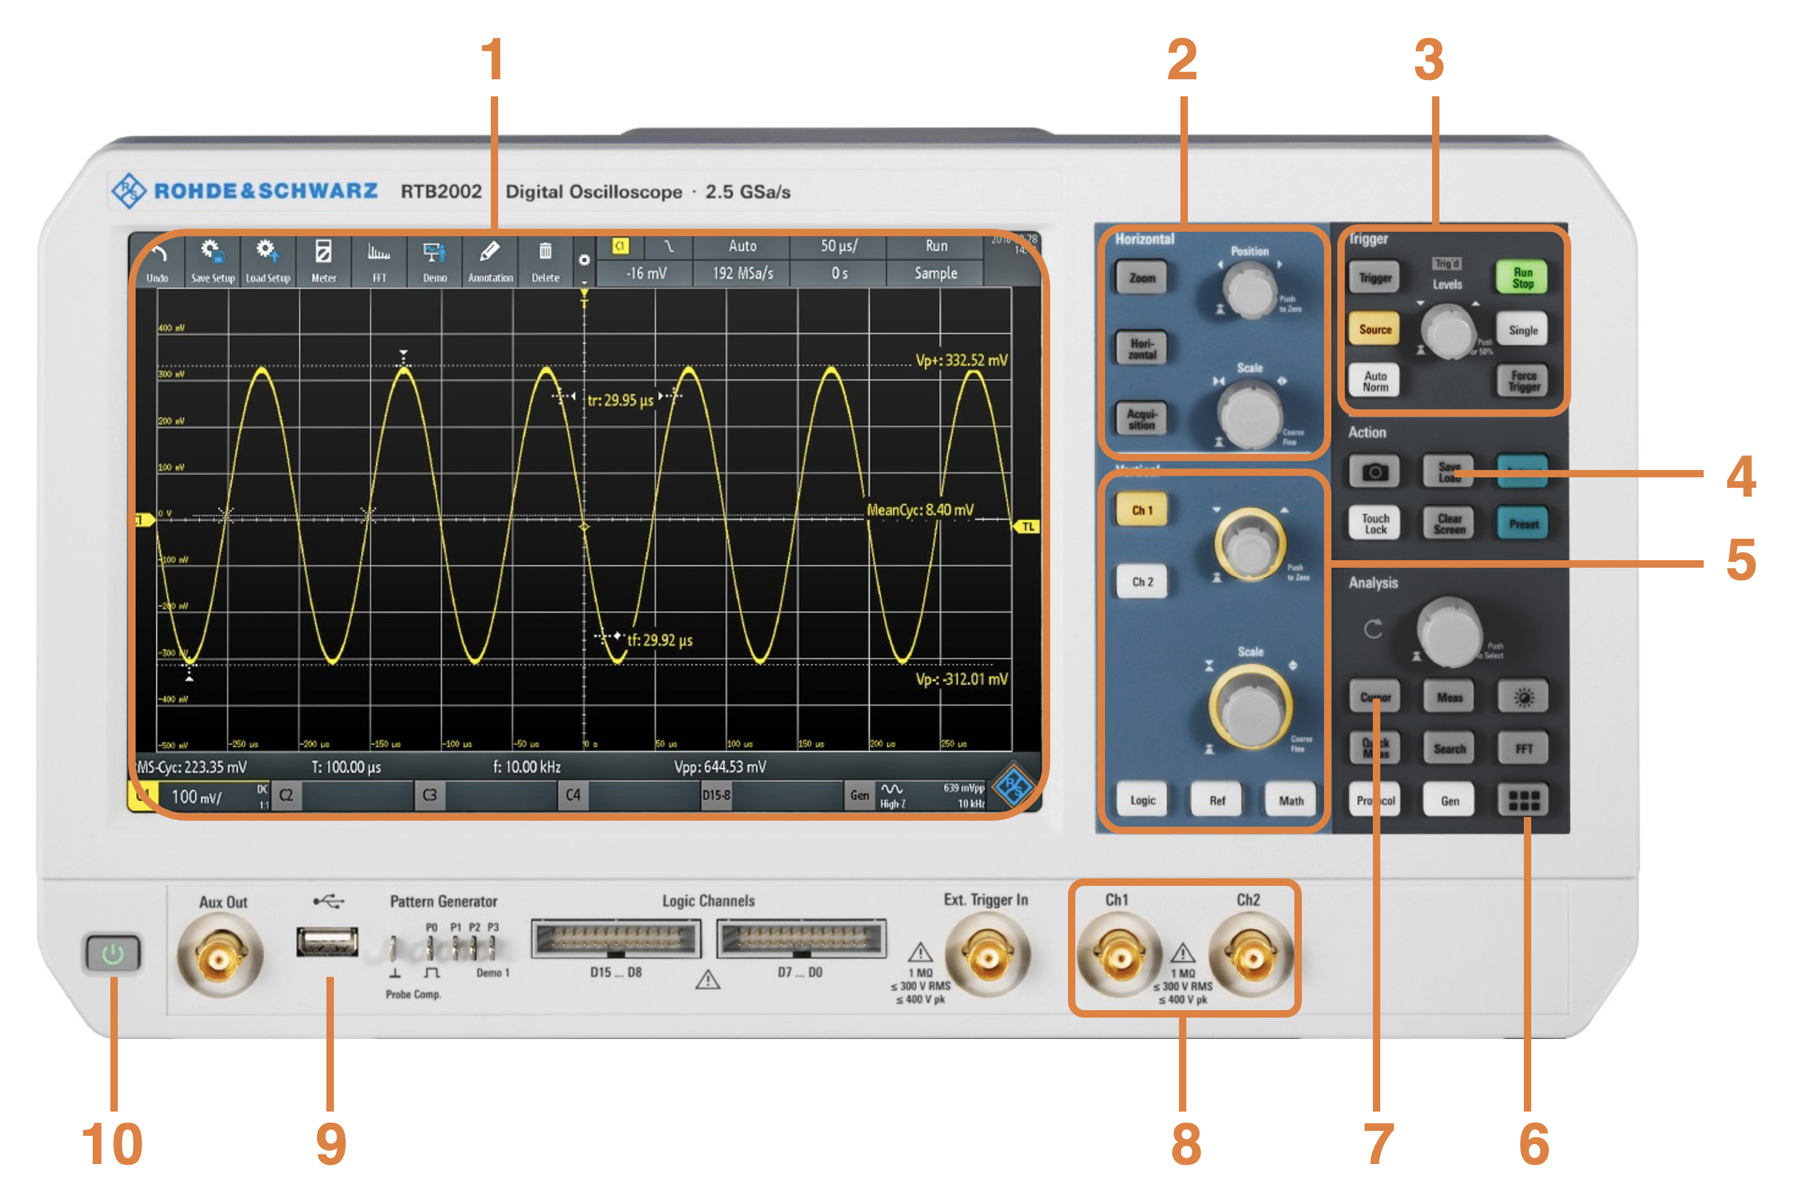Viewport: 1800px width, 1196px height.
Task: Open the 50 µs/ time scale field
Action: [838, 246]
